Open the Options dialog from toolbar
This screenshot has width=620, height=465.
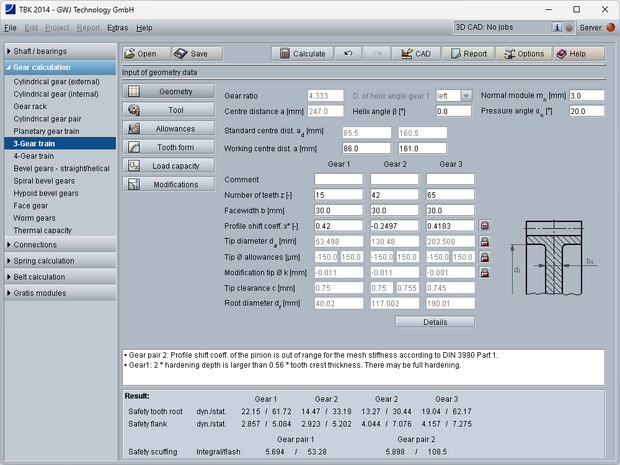click(x=525, y=54)
